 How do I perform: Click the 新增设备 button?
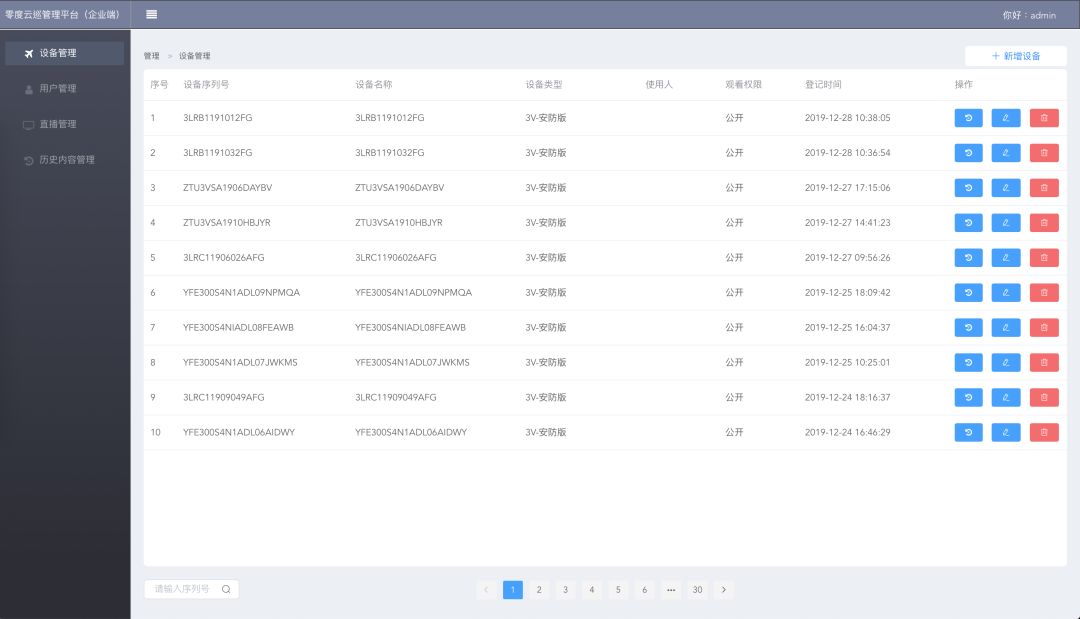(1015, 56)
